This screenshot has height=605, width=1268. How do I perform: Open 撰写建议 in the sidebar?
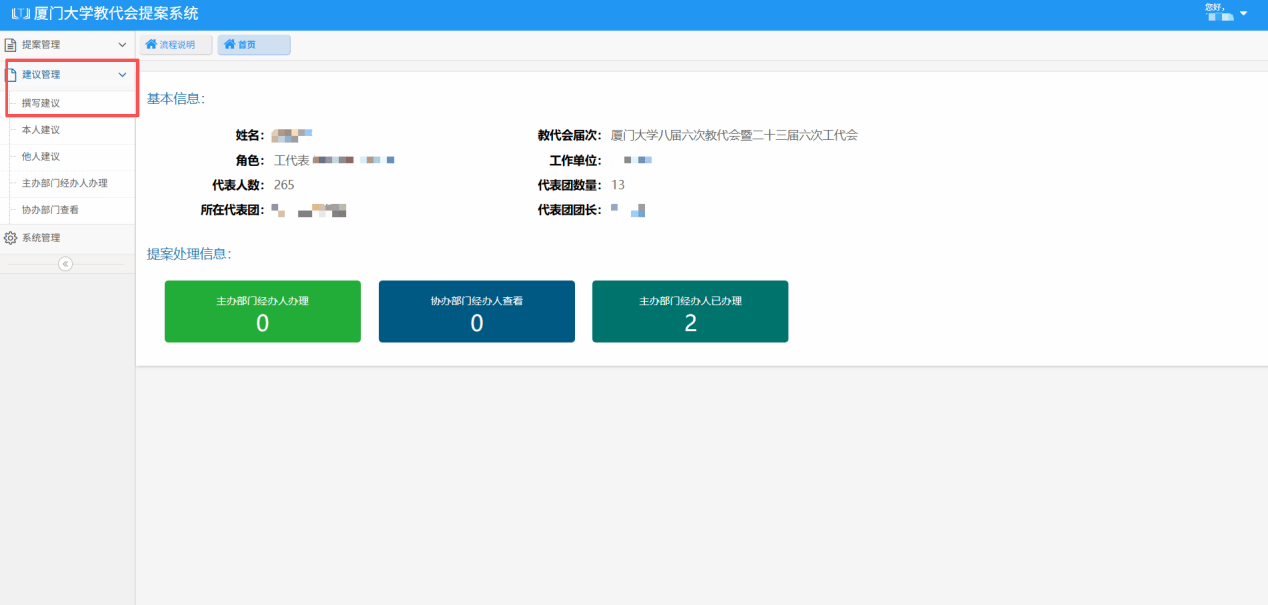pyautogui.click(x=41, y=103)
